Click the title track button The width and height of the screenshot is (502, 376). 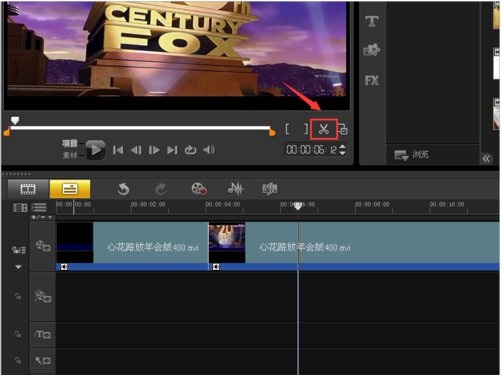(x=43, y=334)
